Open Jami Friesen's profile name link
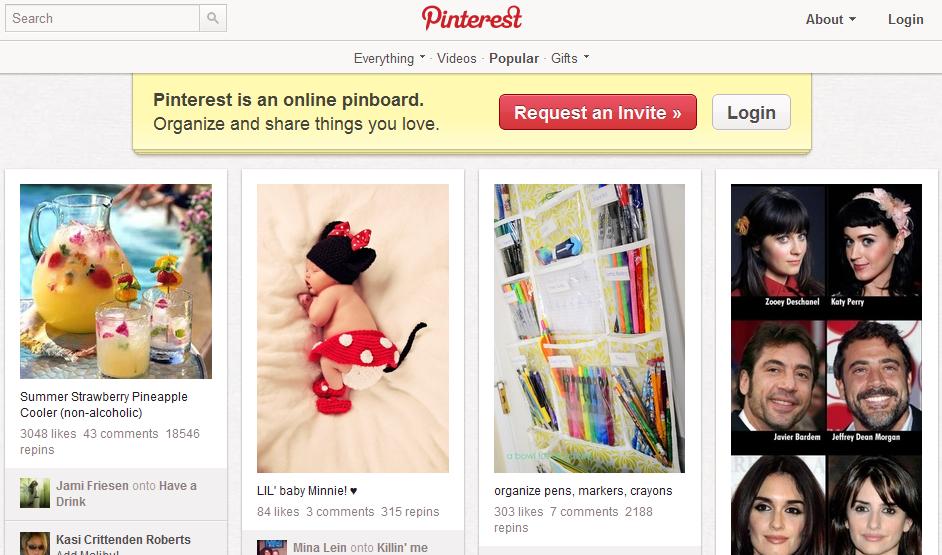 pyautogui.click(x=92, y=485)
